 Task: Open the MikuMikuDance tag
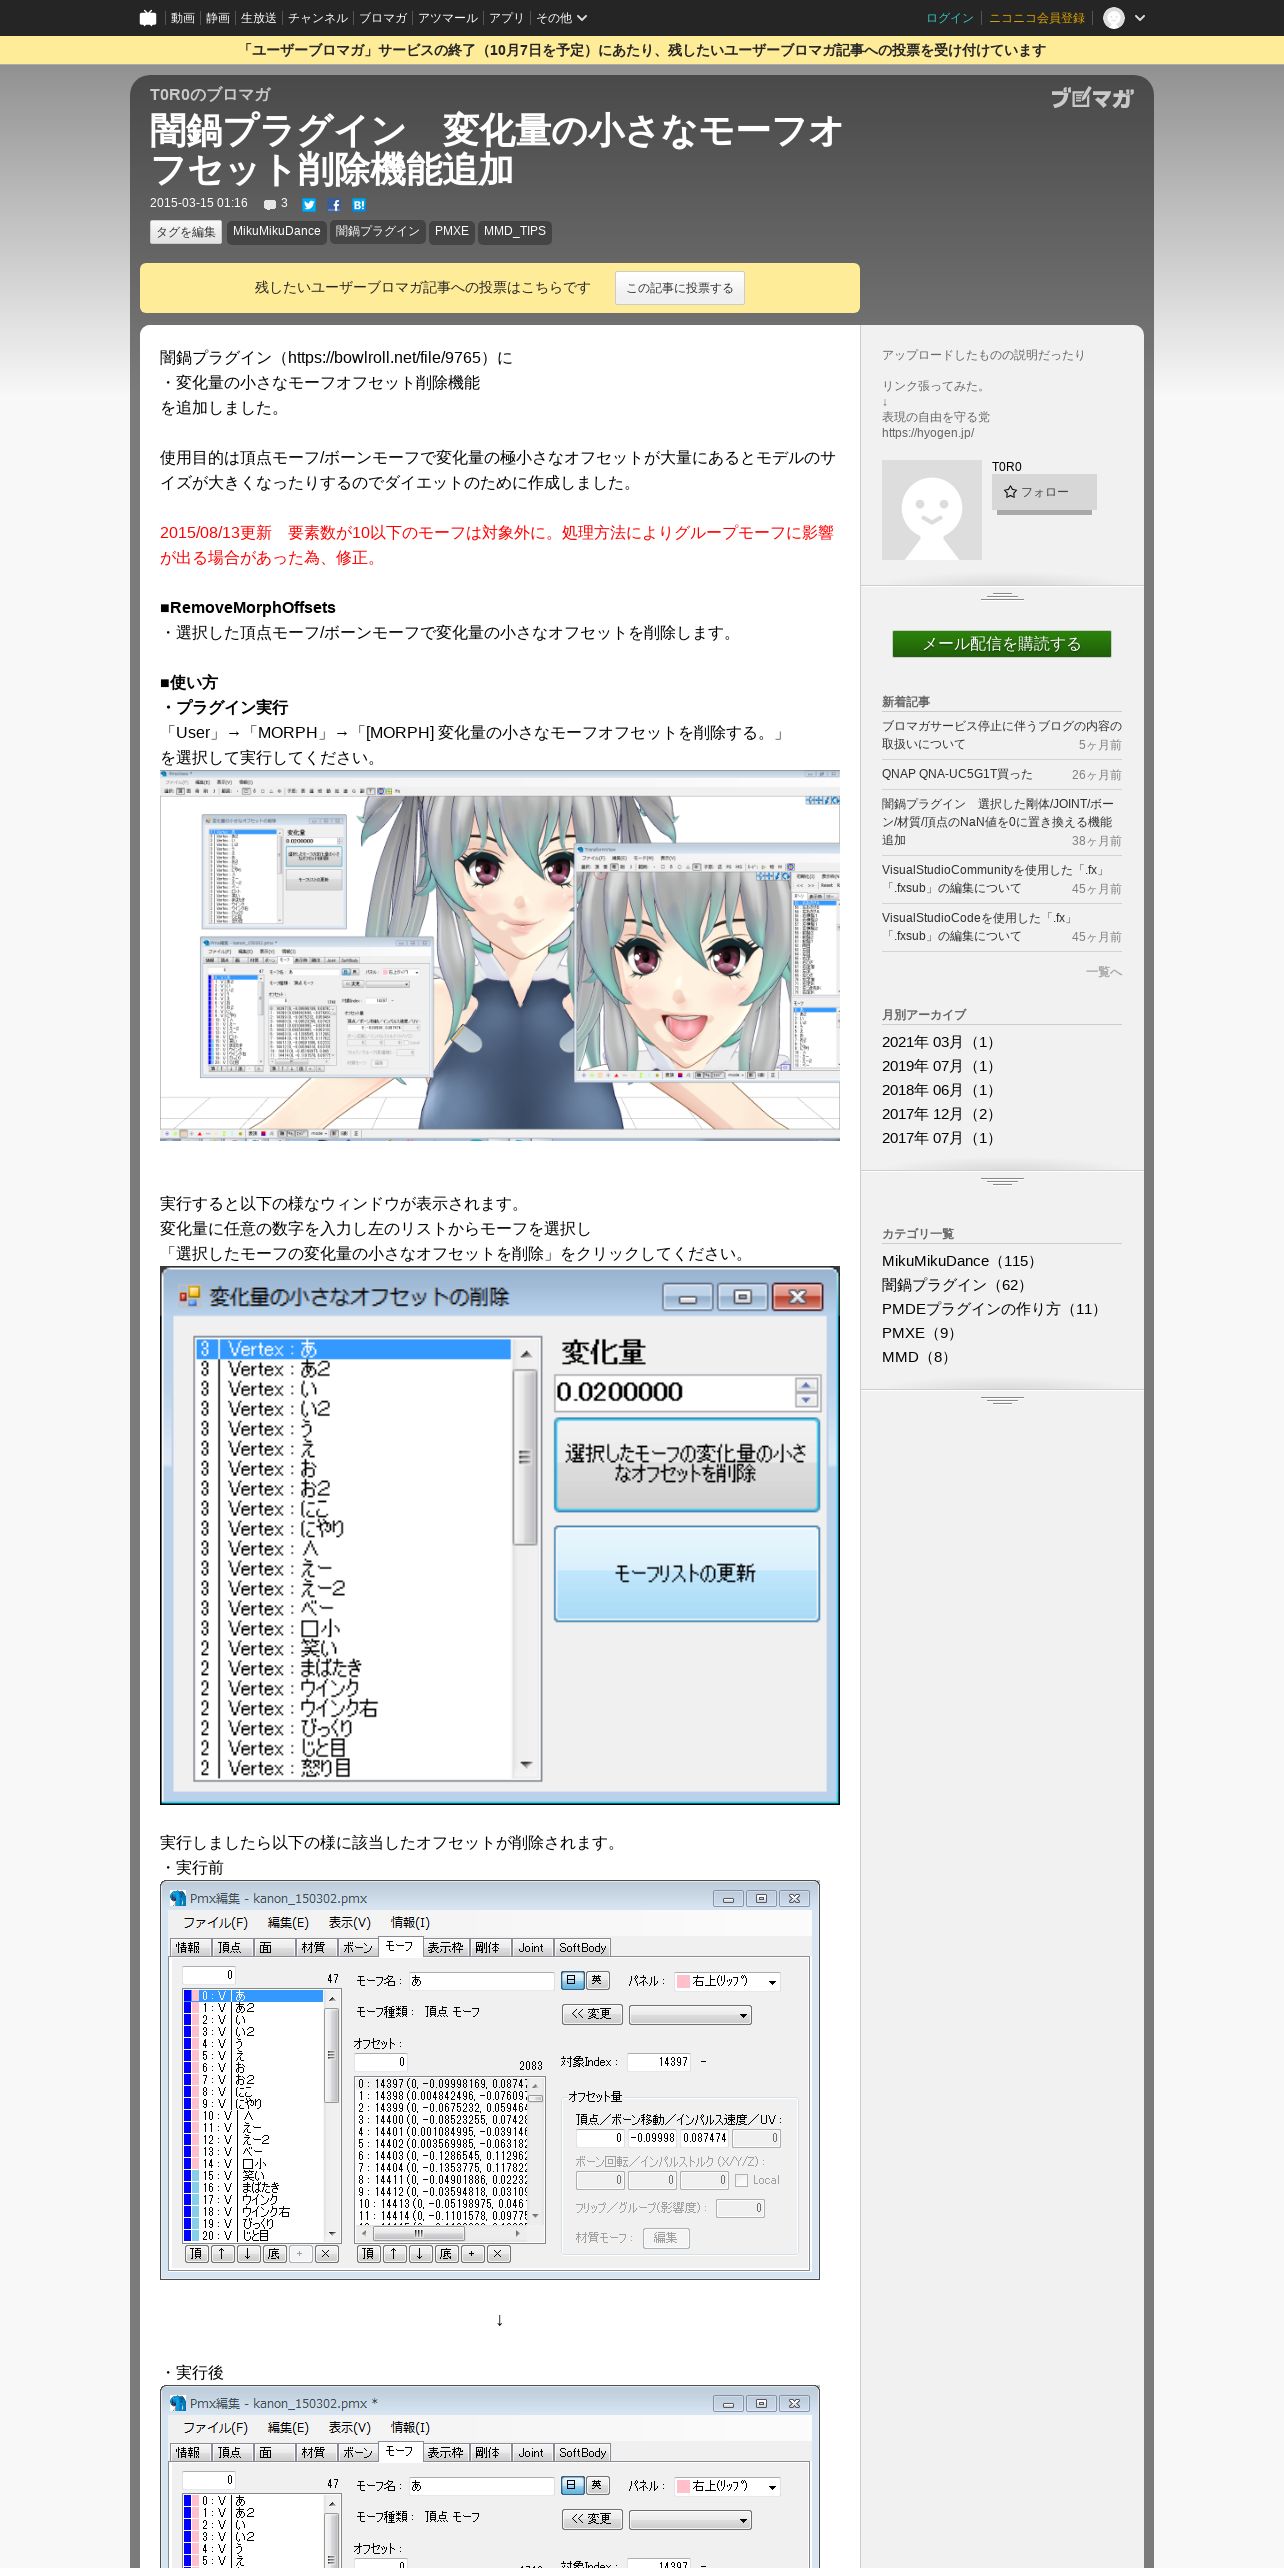[x=277, y=232]
